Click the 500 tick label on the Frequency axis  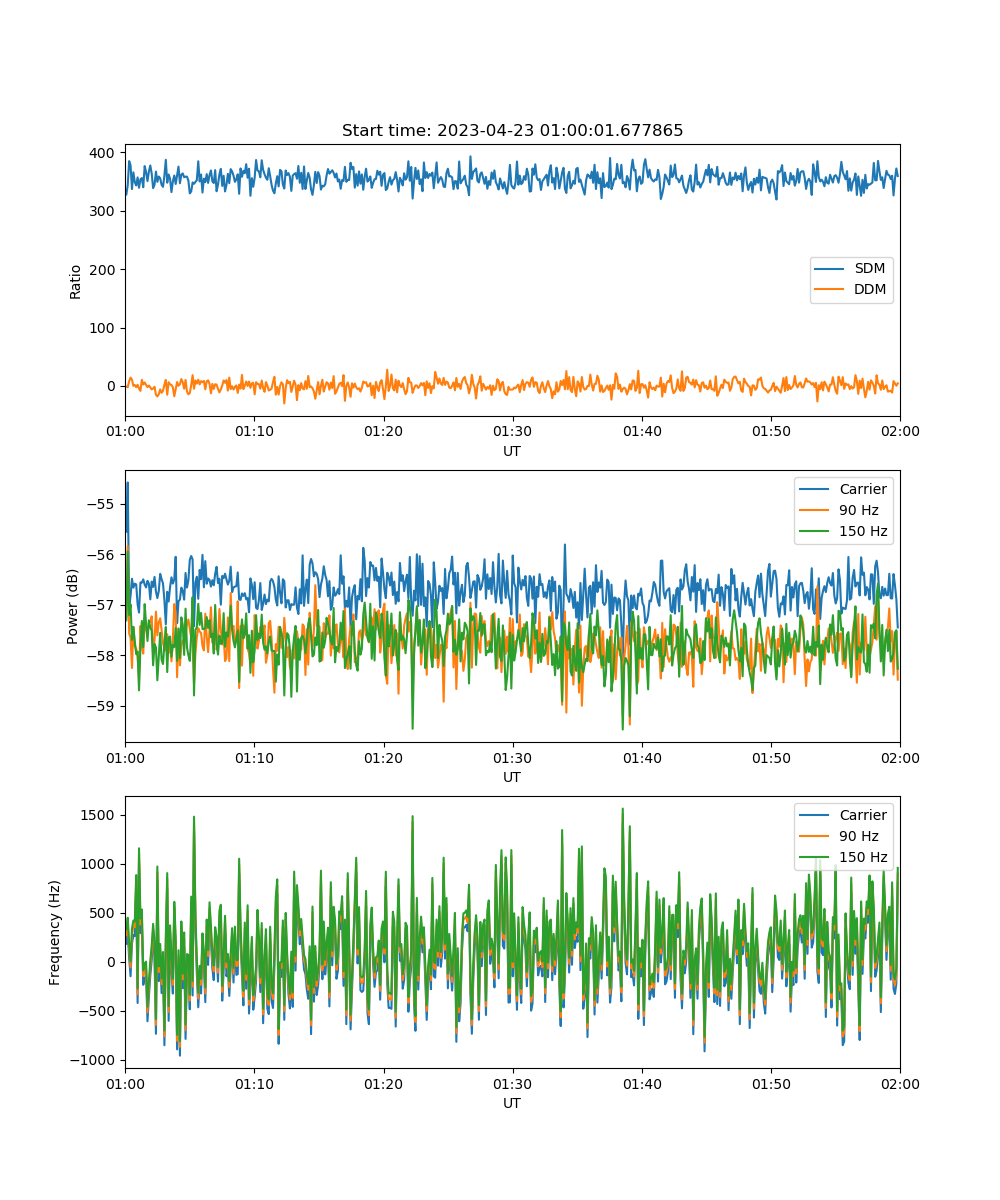click(x=104, y=913)
